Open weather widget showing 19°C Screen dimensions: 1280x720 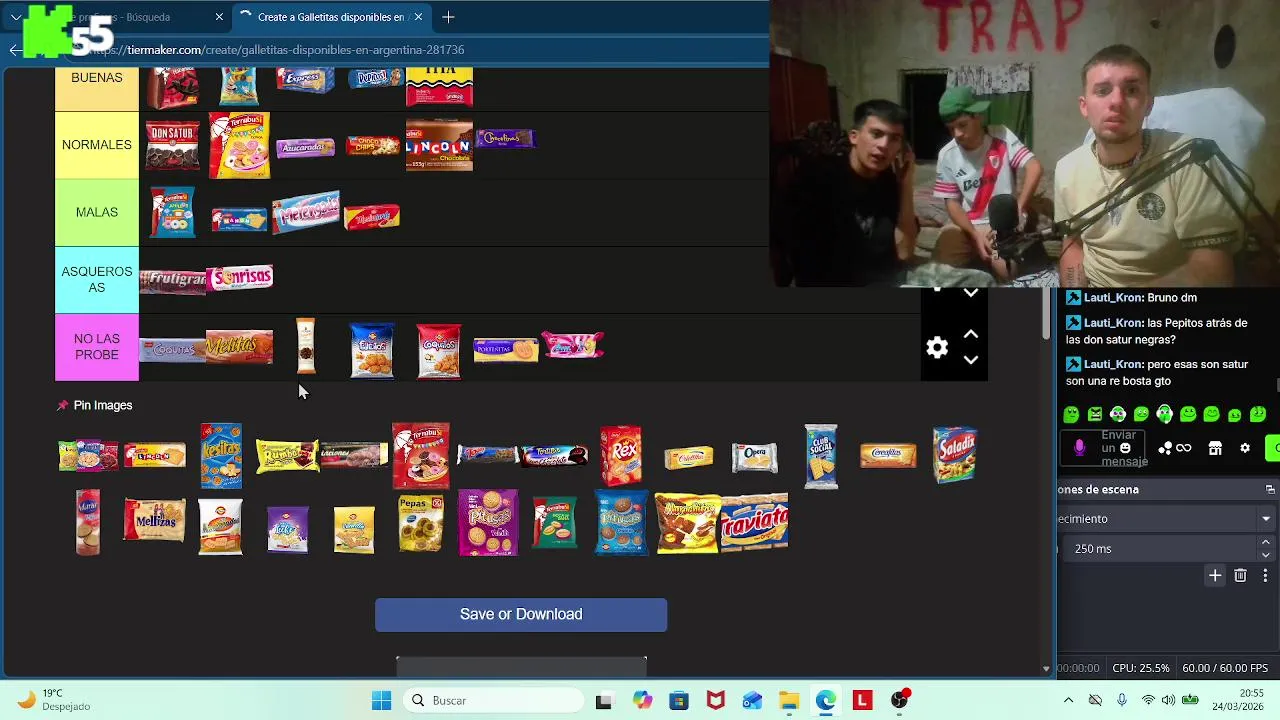tap(55, 699)
